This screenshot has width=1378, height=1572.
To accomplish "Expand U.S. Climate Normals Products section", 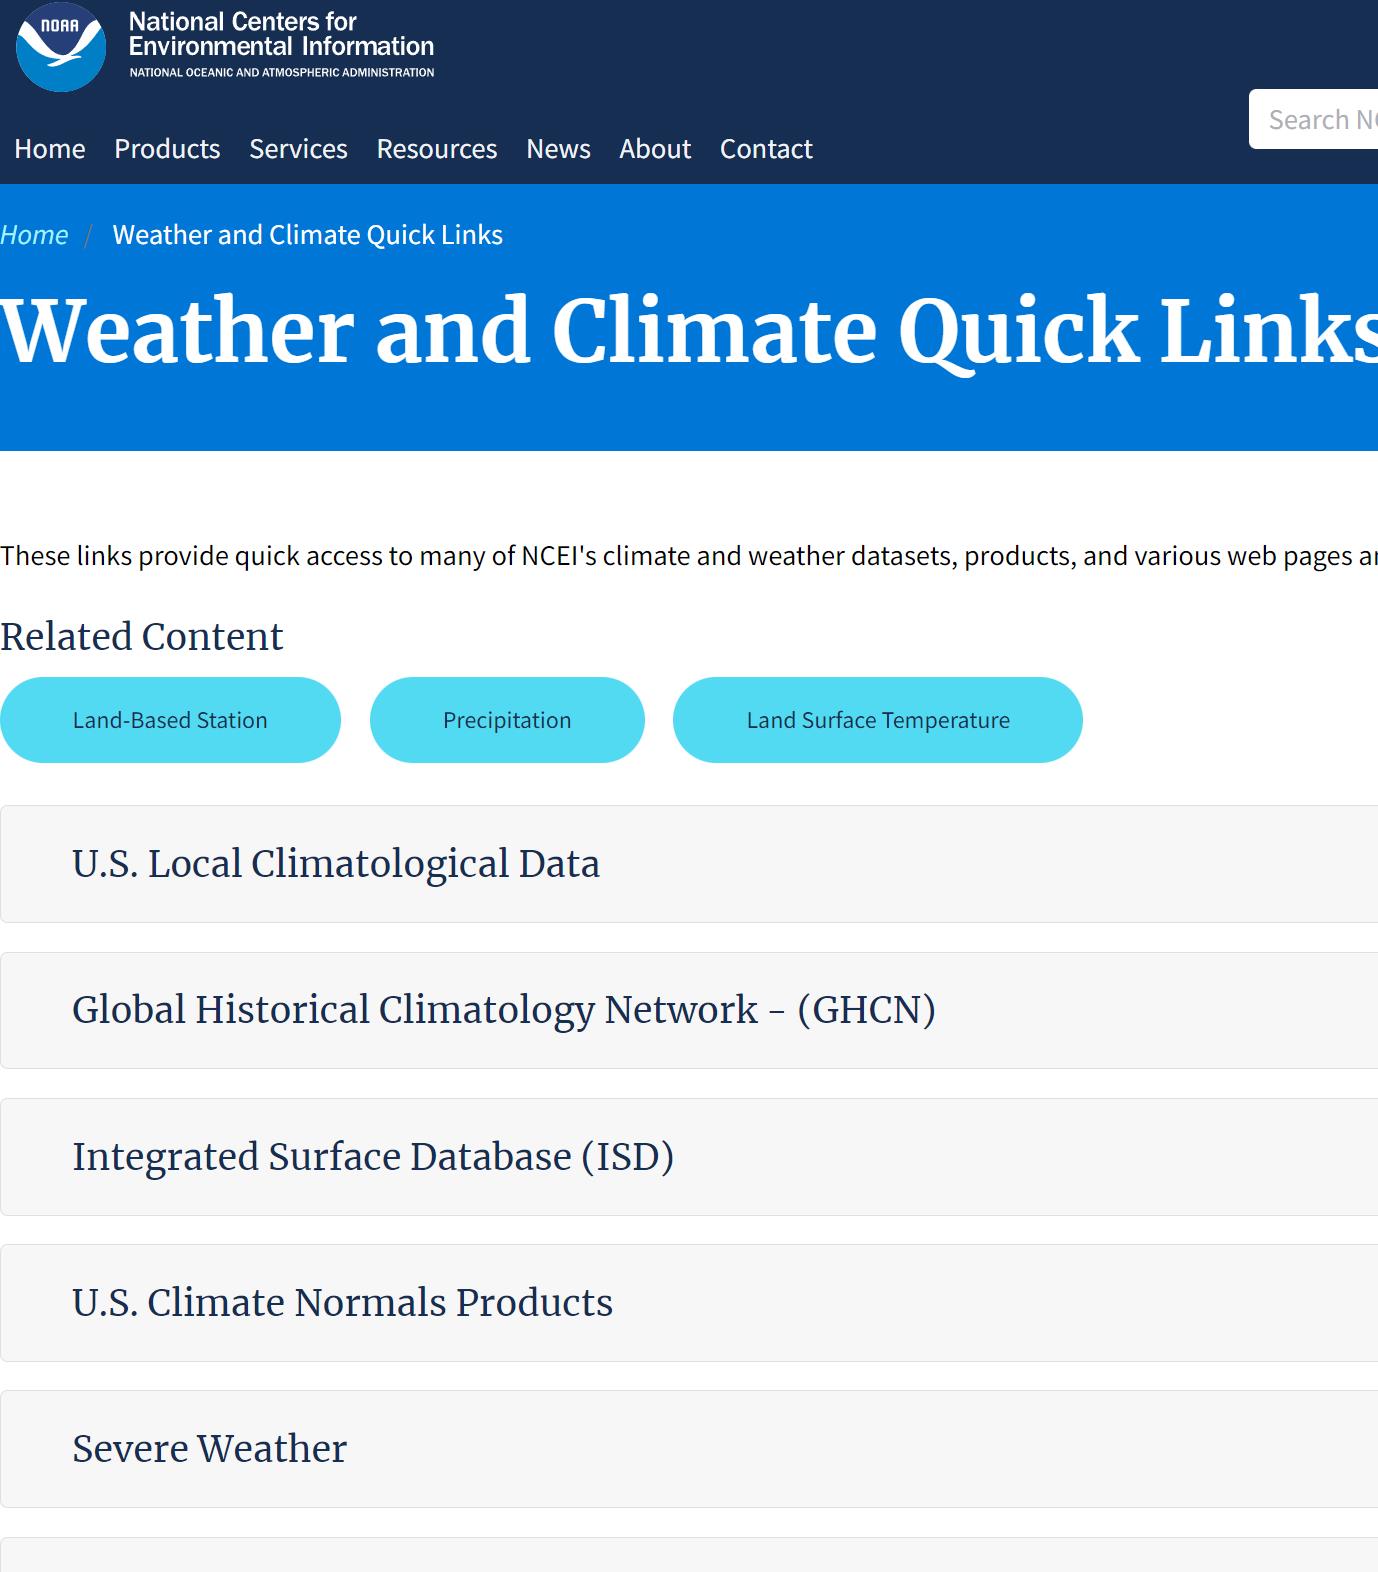I will [689, 1303].
